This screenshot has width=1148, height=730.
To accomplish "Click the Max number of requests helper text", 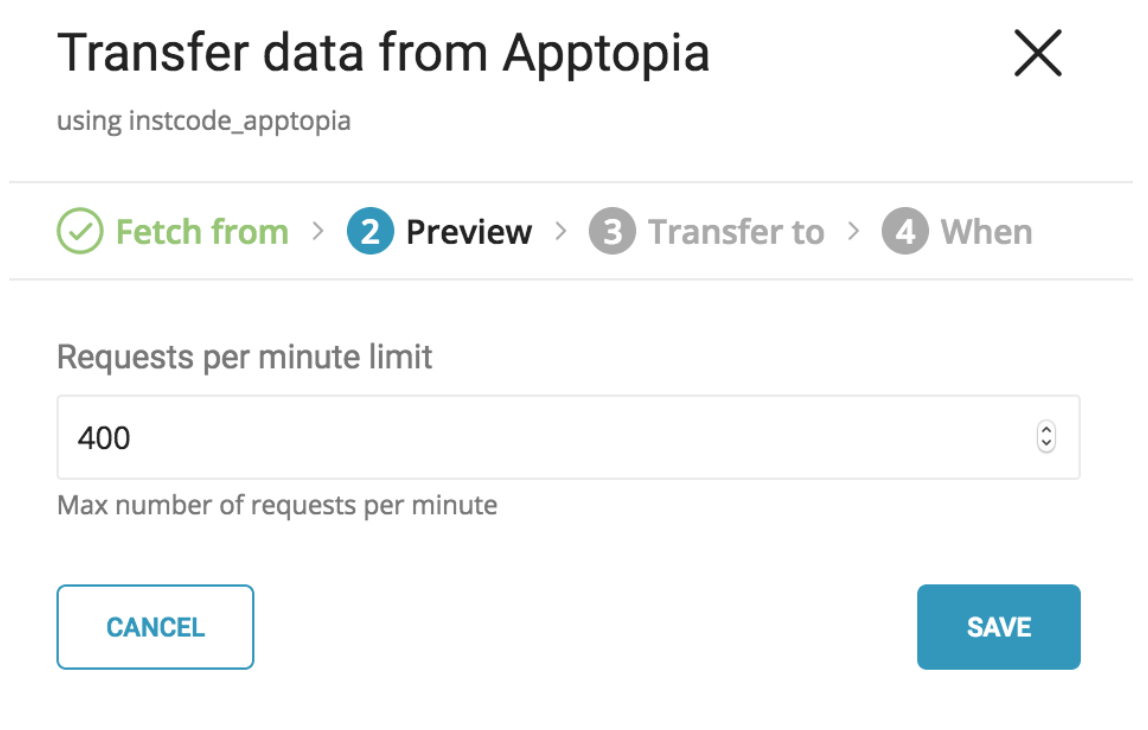I will click(x=277, y=505).
